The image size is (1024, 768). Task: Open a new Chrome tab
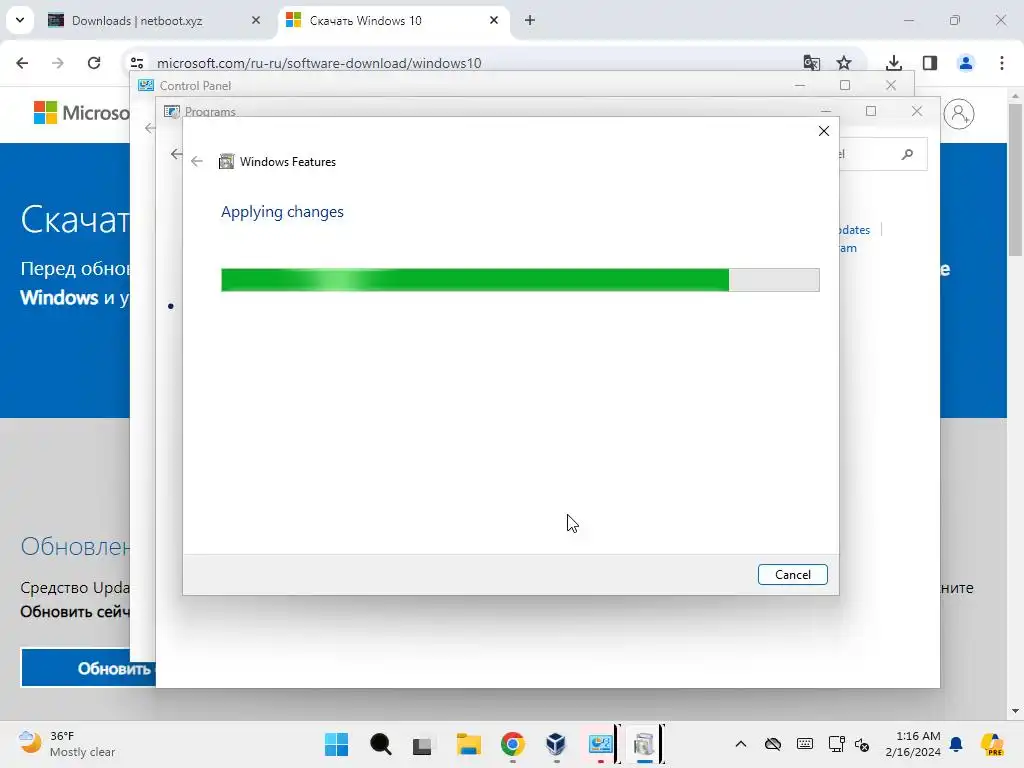pos(530,21)
